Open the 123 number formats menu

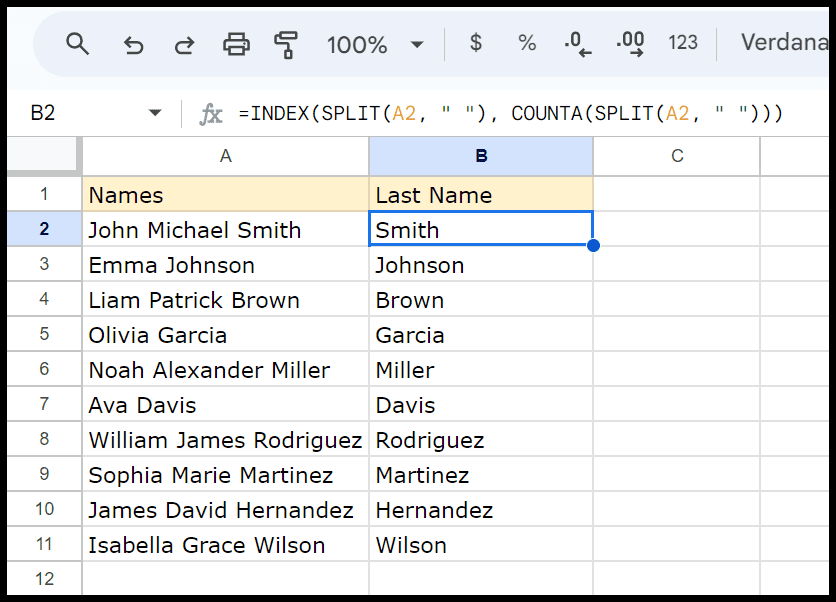[683, 43]
